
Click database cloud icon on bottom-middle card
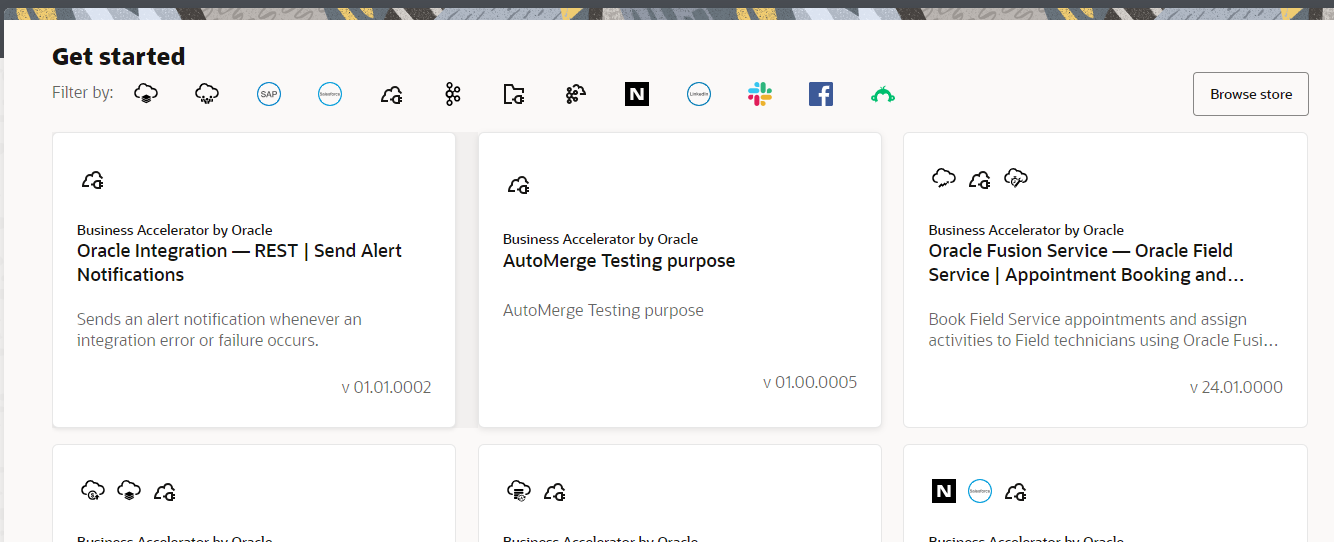(518, 491)
